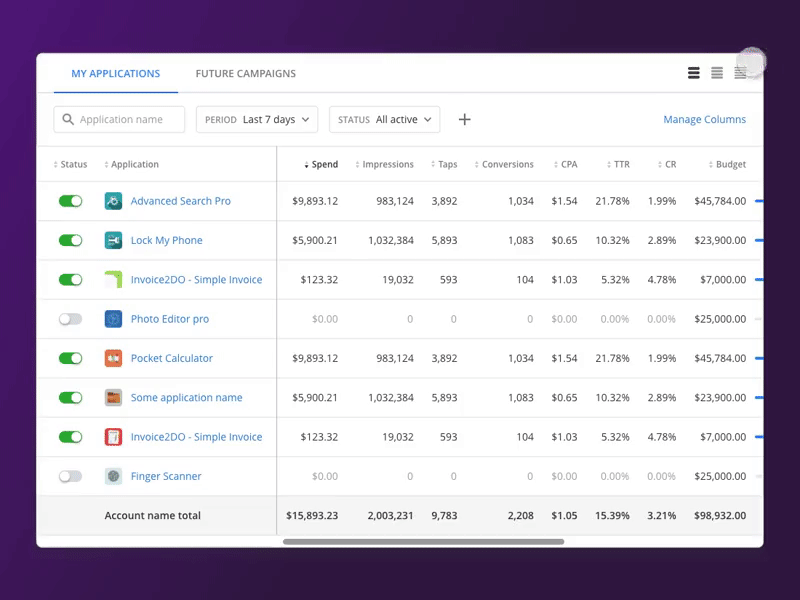Open the Period Last 7 days dropdown
800x600 pixels.
[257, 120]
